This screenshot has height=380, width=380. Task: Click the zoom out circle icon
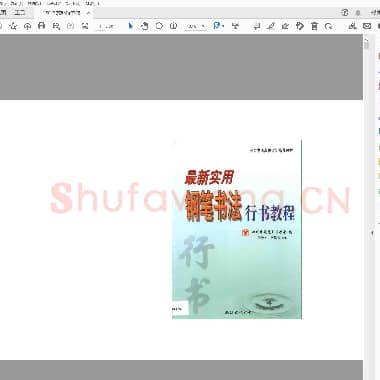coord(159,26)
